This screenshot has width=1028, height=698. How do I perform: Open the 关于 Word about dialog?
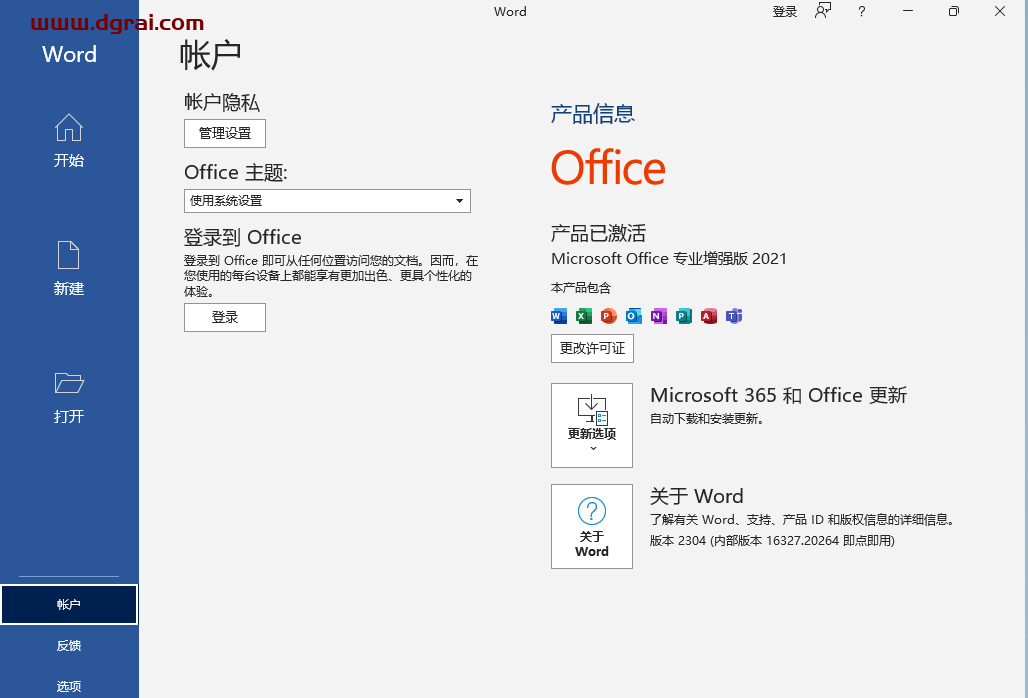[x=592, y=526]
